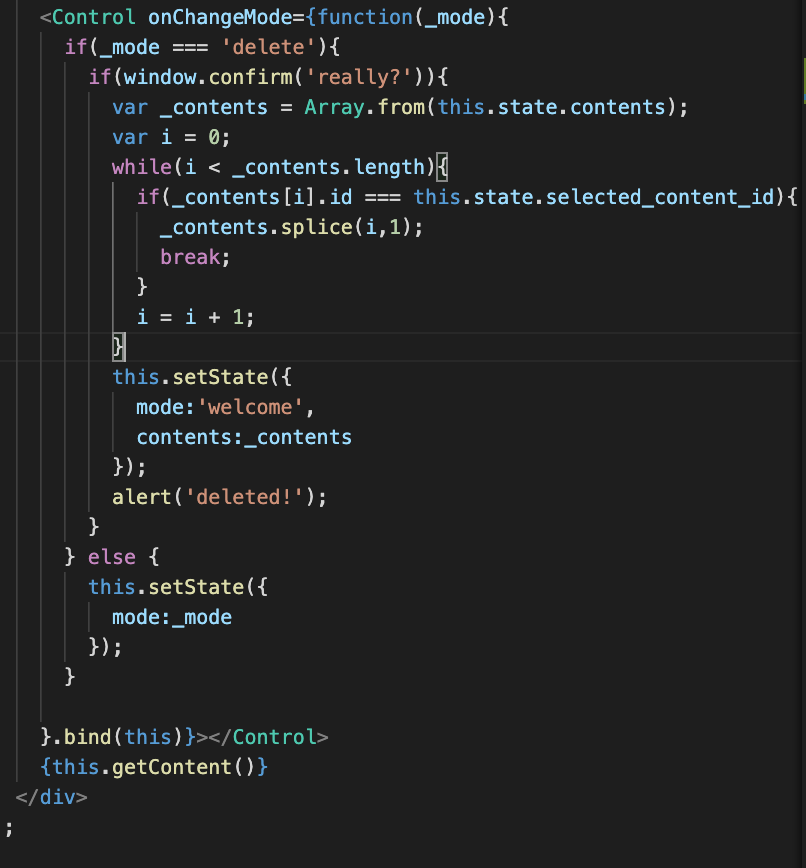Click _contents[i].id in the inner if

point(262,197)
